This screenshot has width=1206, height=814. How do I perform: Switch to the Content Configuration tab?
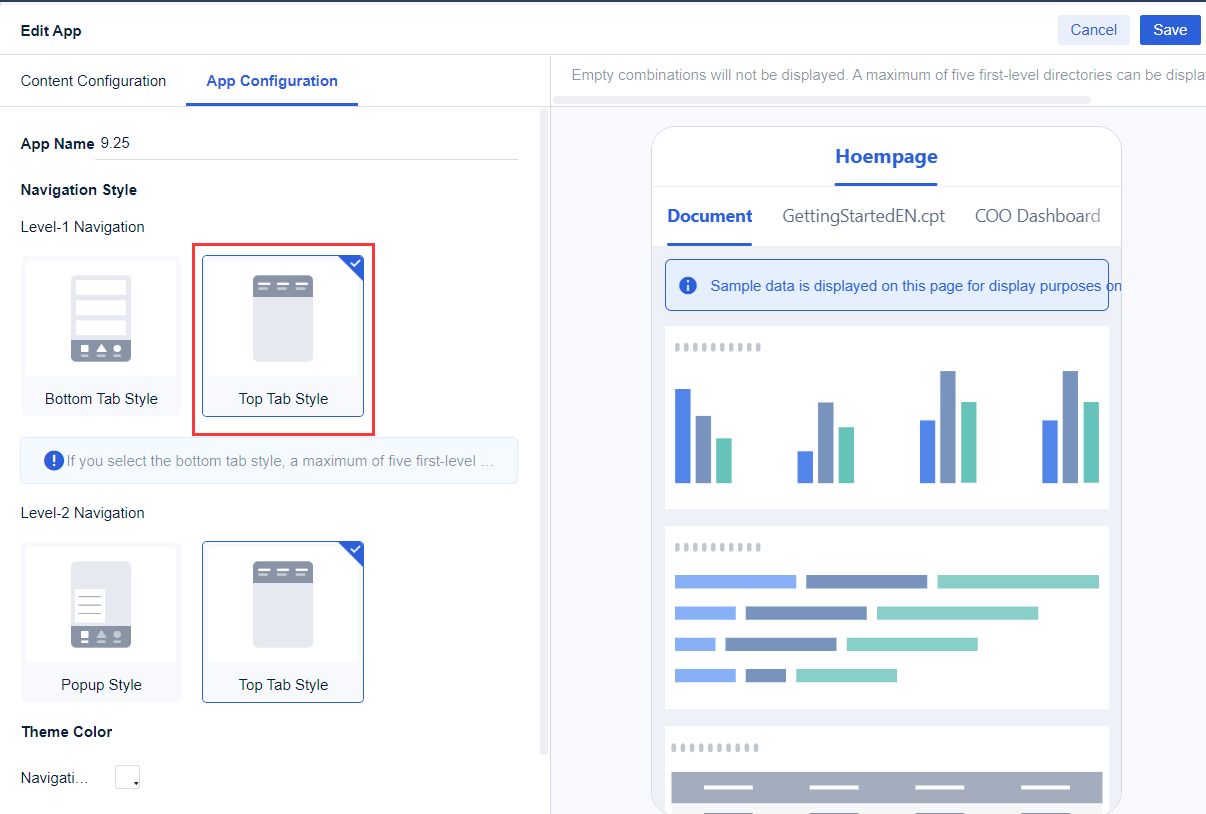pos(93,80)
